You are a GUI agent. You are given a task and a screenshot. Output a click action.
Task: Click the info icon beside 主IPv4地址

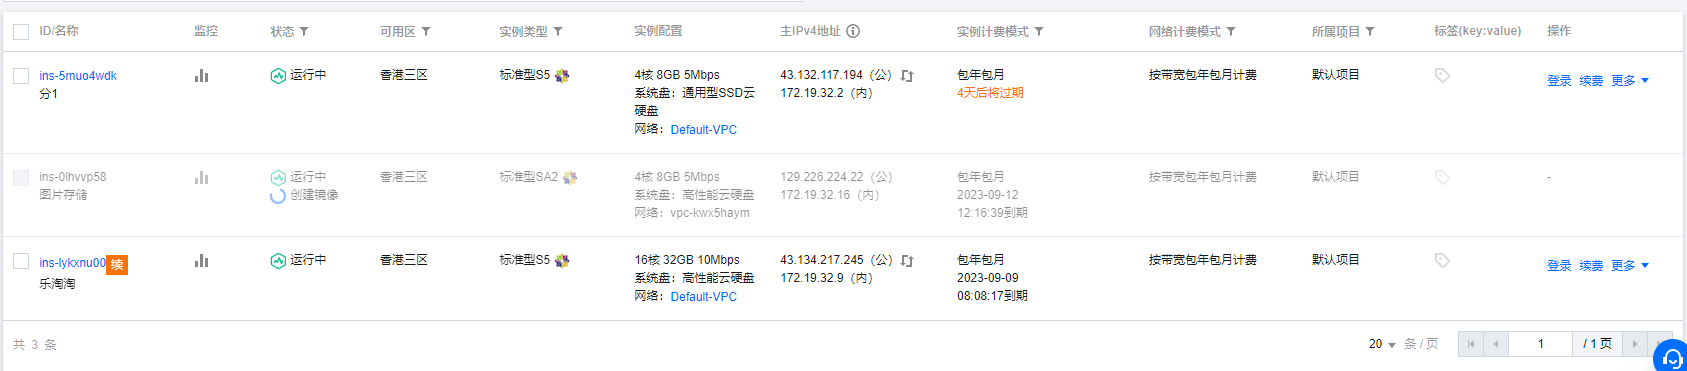tap(853, 31)
